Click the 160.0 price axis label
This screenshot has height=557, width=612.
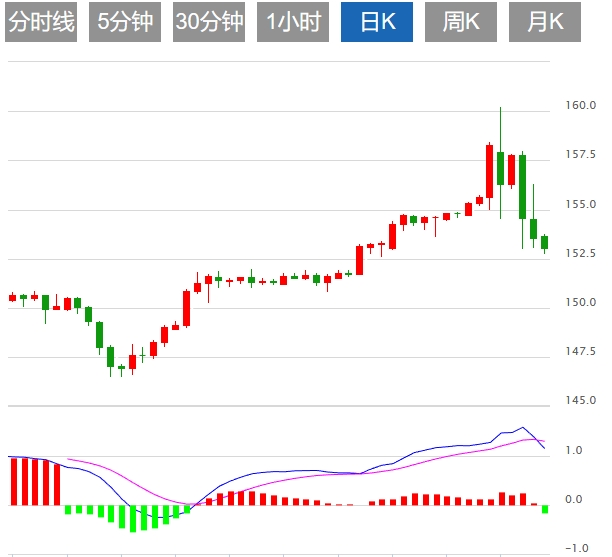point(581,106)
